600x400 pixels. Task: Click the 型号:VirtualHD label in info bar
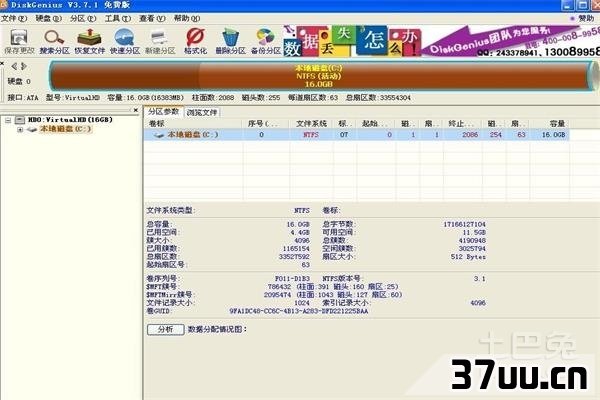pyautogui.click(x=73, y=98)
